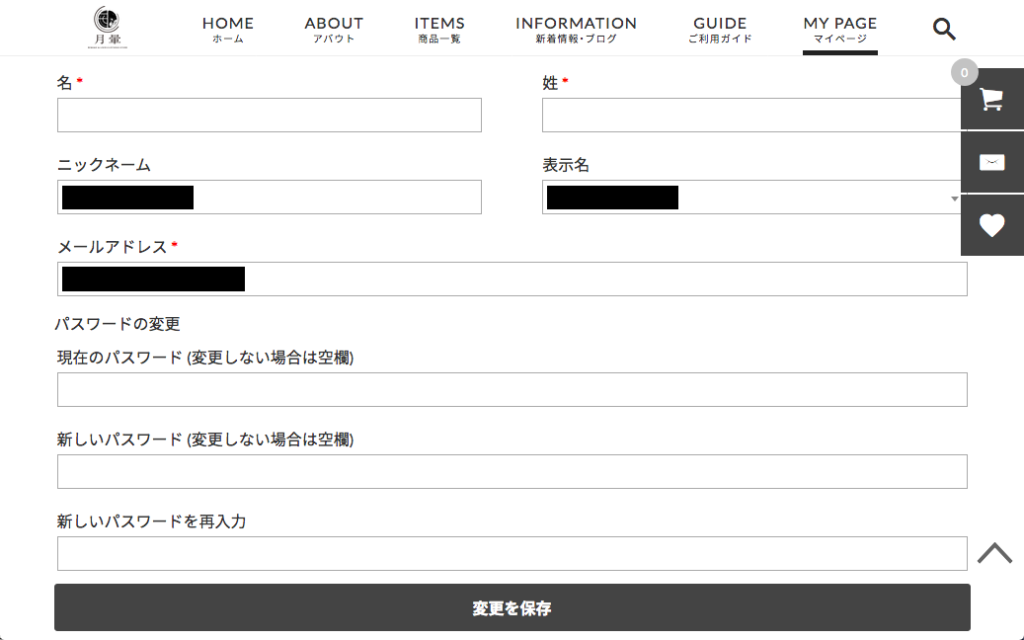
Task: Open the shopping cart icon
Action: [x=991, y=100]
